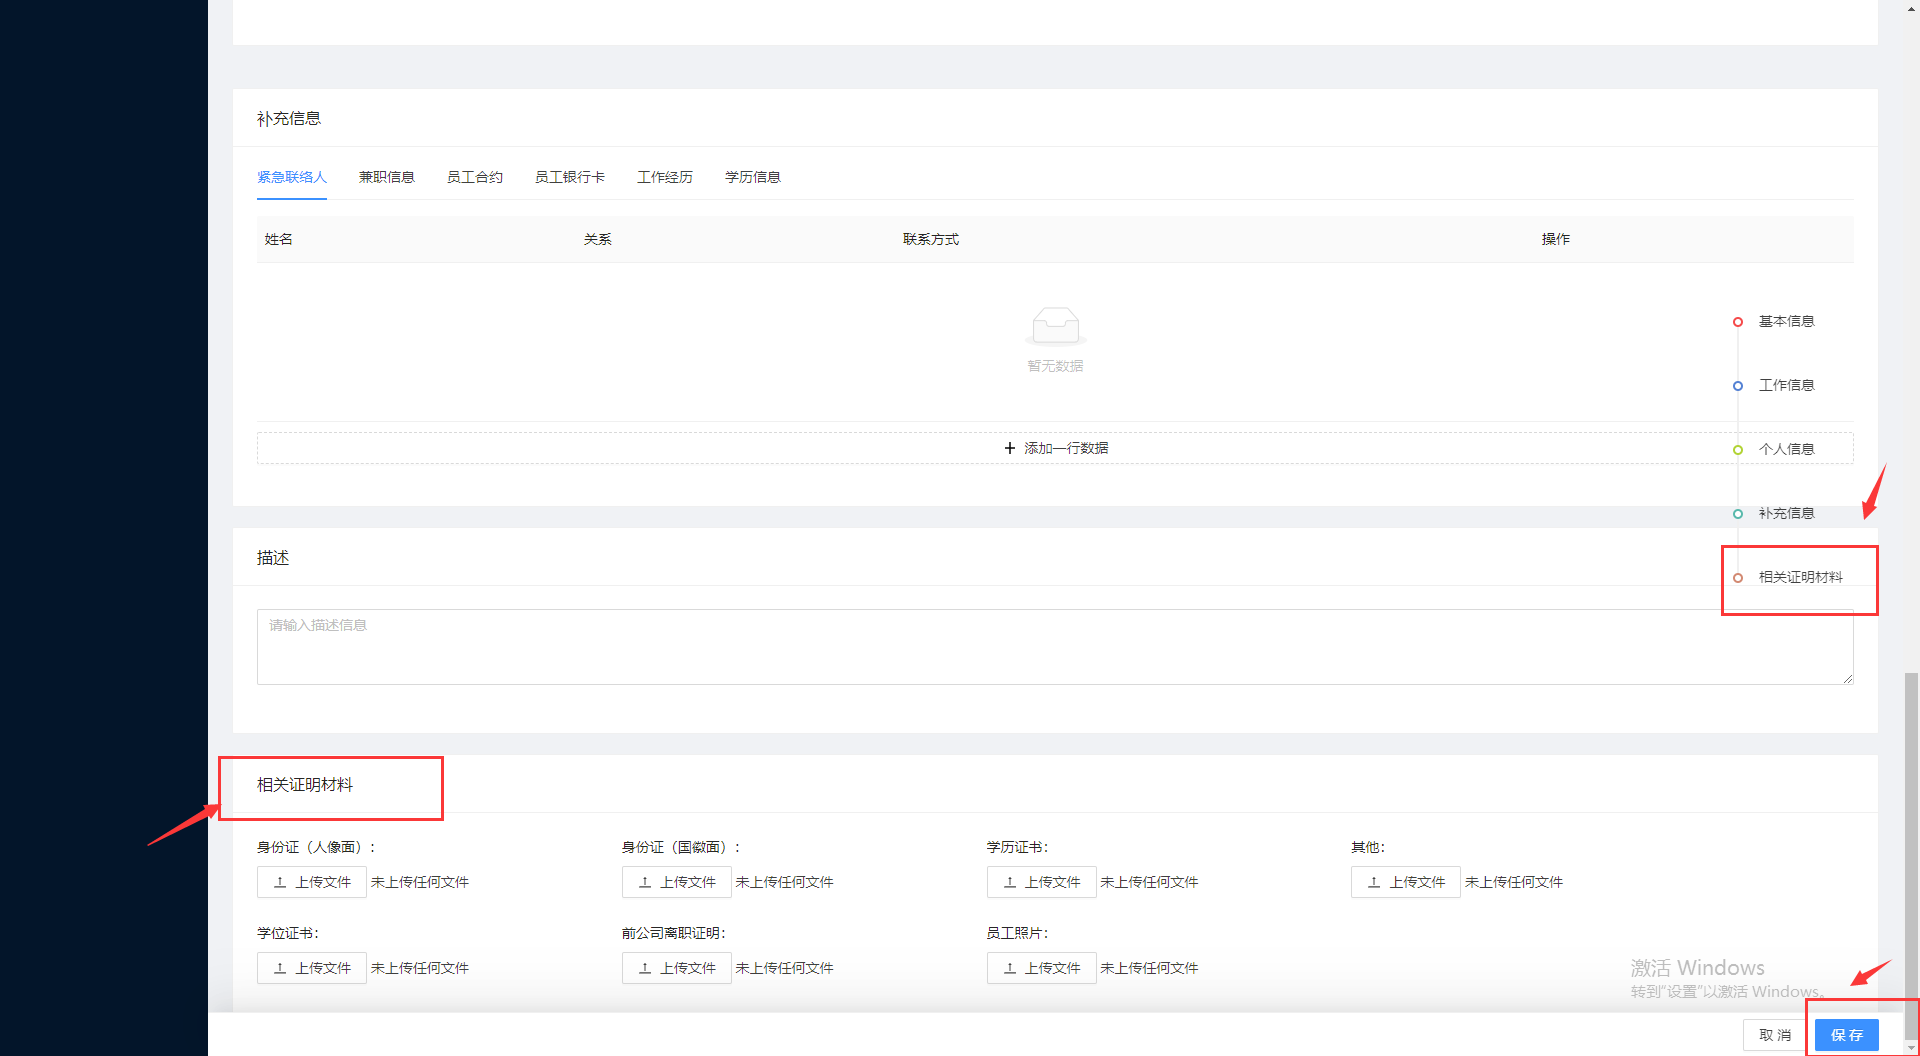Screen dimensions: 1920x1056
Task: Click upload icon under 前公司离职证明
Action: tap(645, 968)
